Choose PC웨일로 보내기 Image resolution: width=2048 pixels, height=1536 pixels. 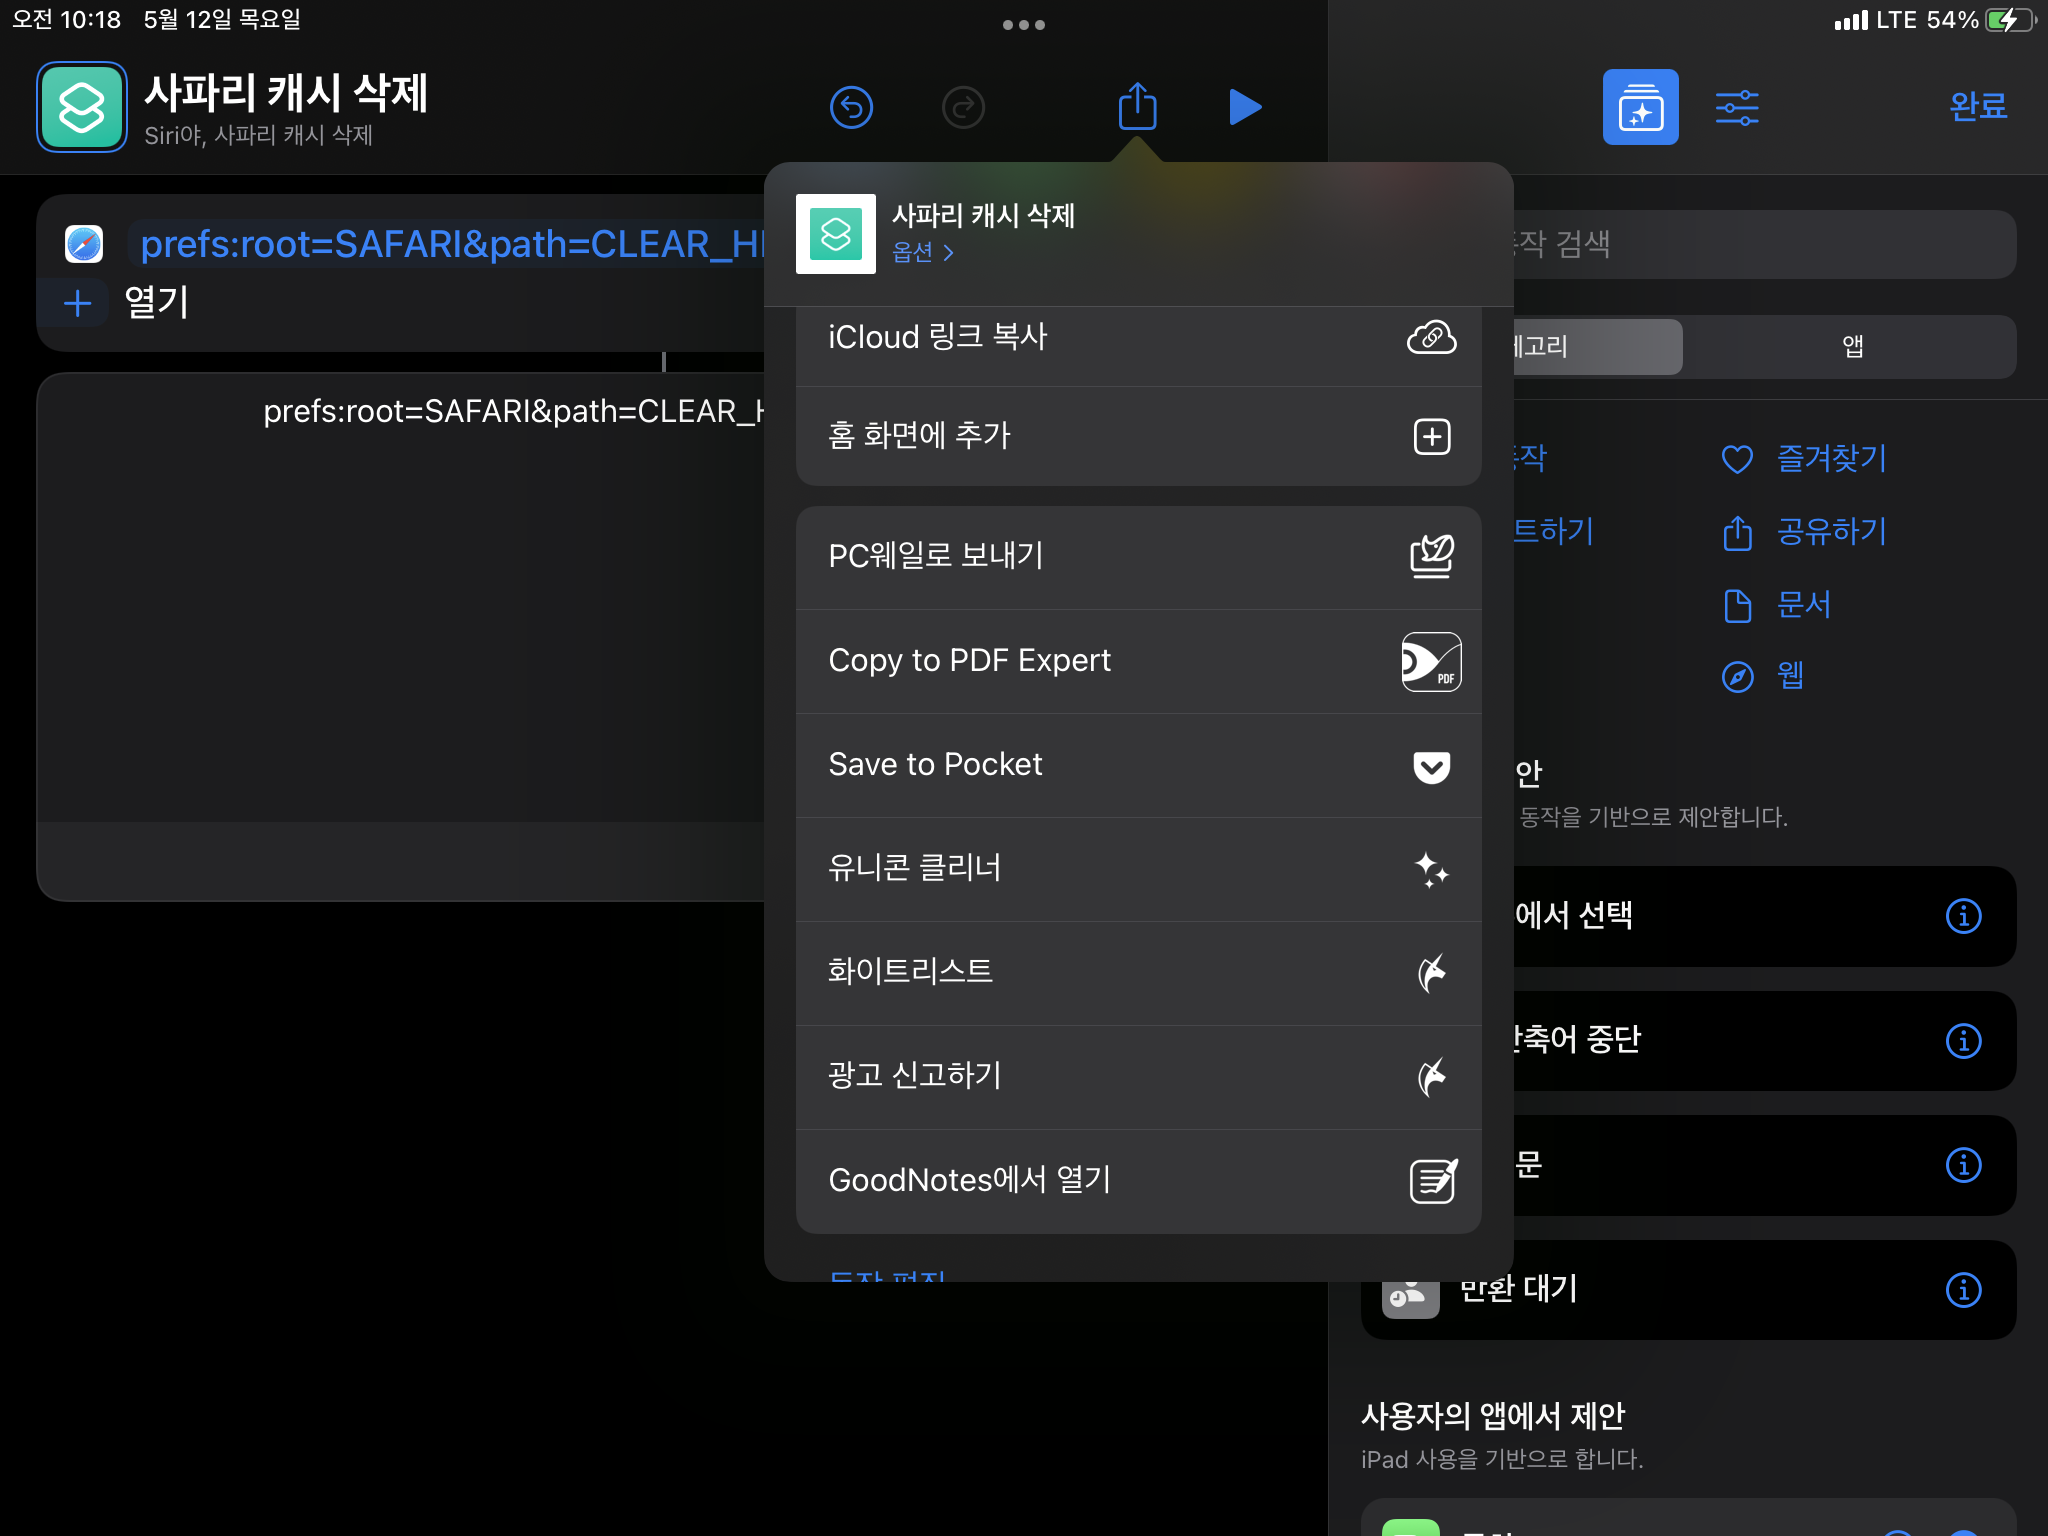1138,557
